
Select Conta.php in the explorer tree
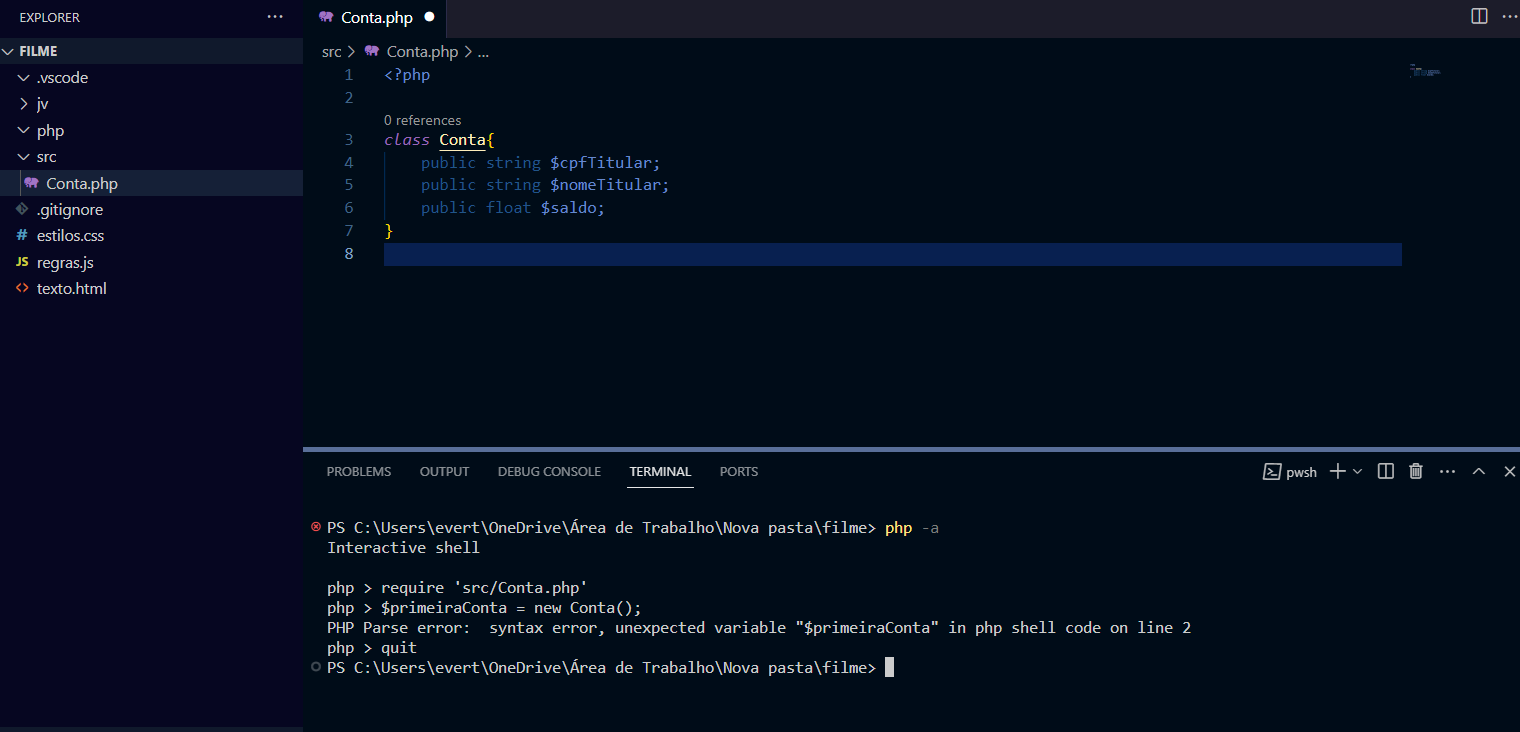coord(151,183)
